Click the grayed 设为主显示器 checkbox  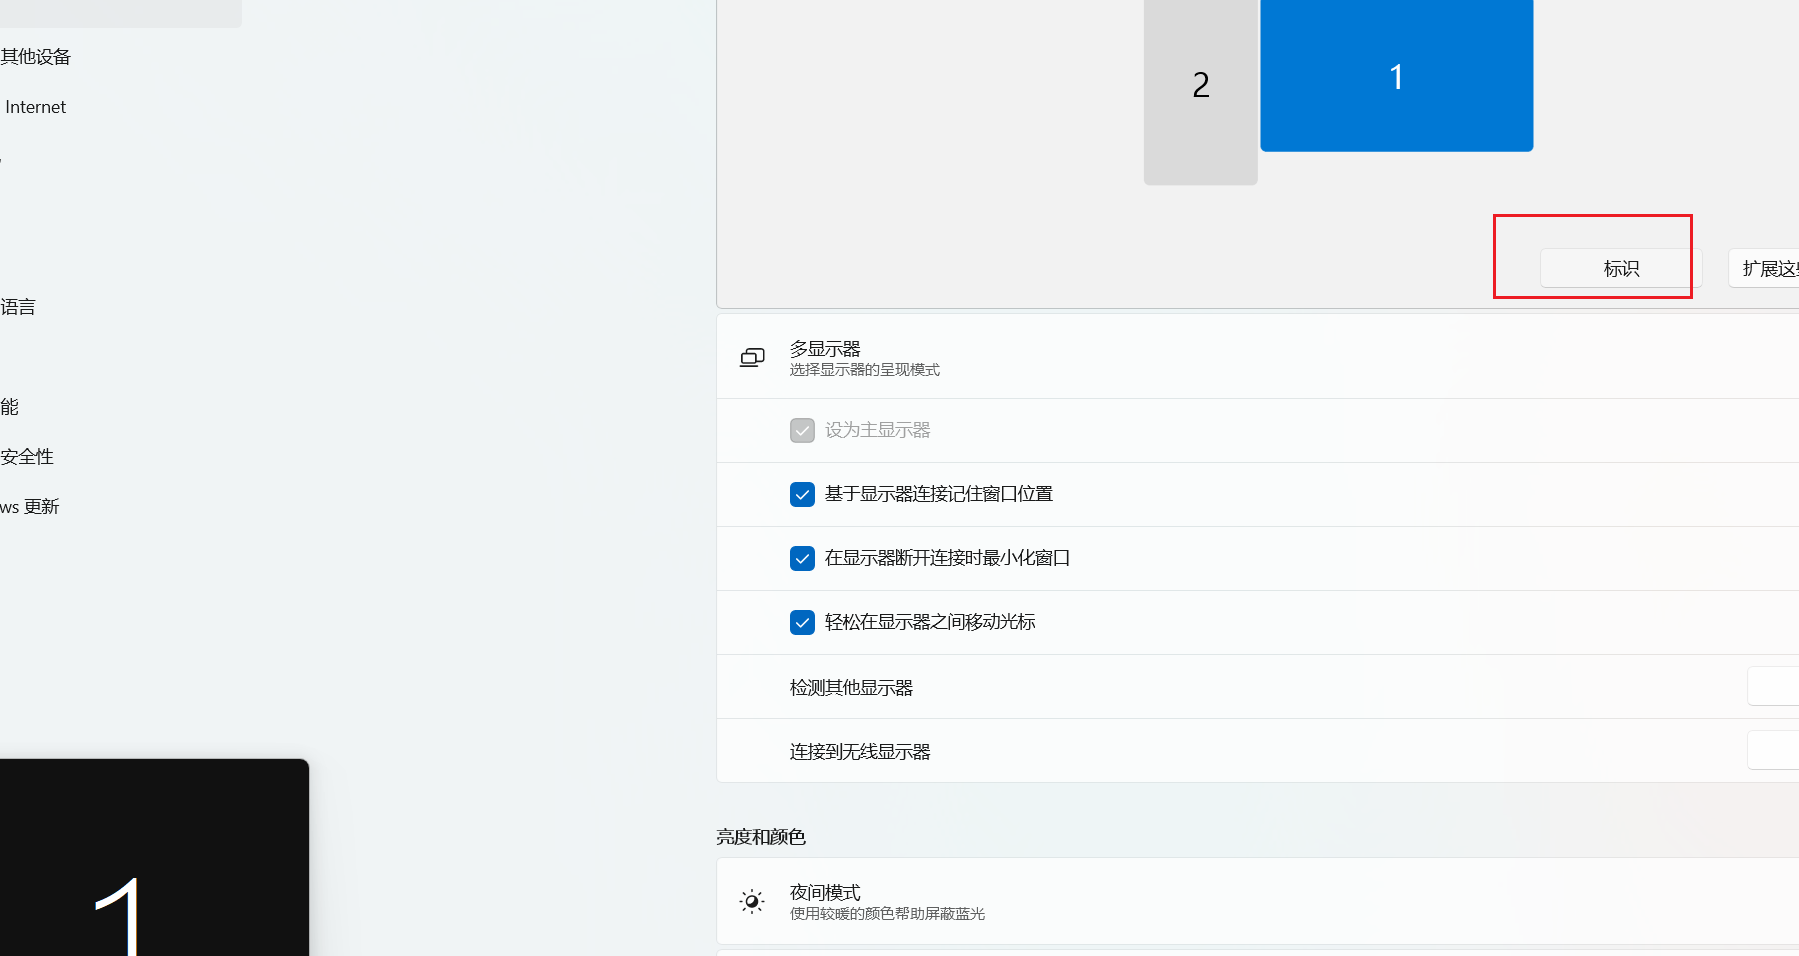click(802, 430)
